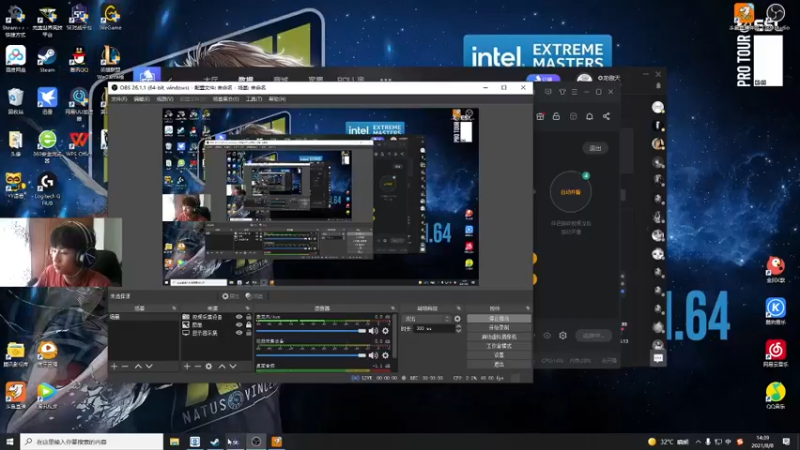The height and width of the screenshot is (450, 800).
Task: Open the 编辑(E) menu in OBS
Action: point(141,99)
